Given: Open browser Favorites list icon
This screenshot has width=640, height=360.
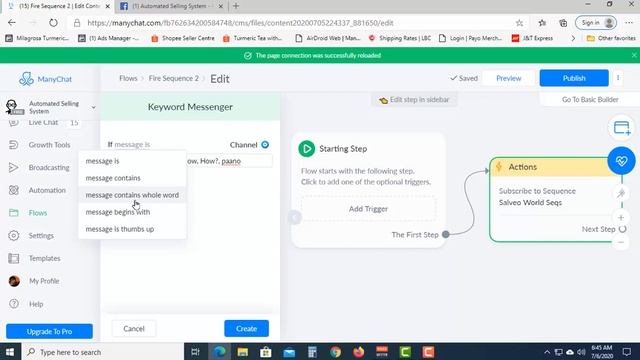Looking at the screenshot, I should tap(542, 23).
